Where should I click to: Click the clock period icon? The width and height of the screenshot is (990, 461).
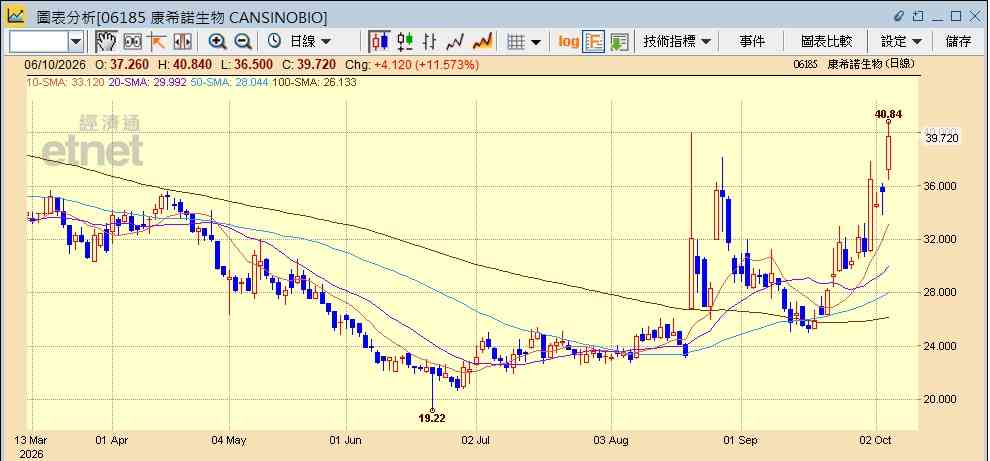point(274,42)
